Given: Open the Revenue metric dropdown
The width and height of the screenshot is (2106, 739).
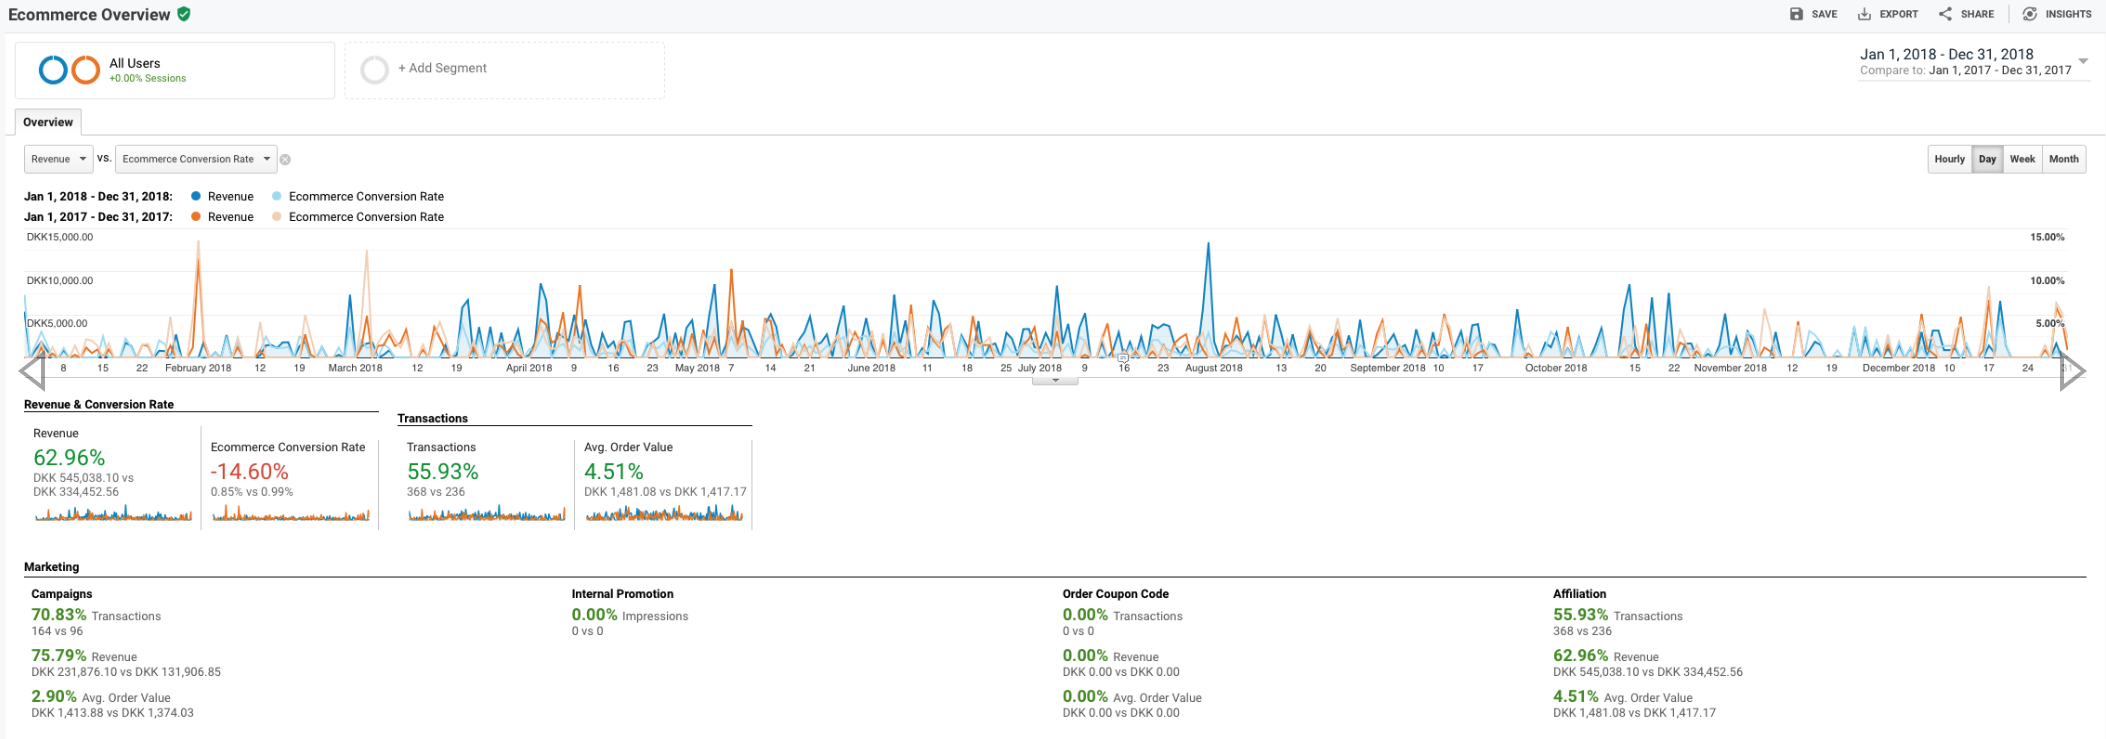Looking at the screenshot, I should pos(58,159).
